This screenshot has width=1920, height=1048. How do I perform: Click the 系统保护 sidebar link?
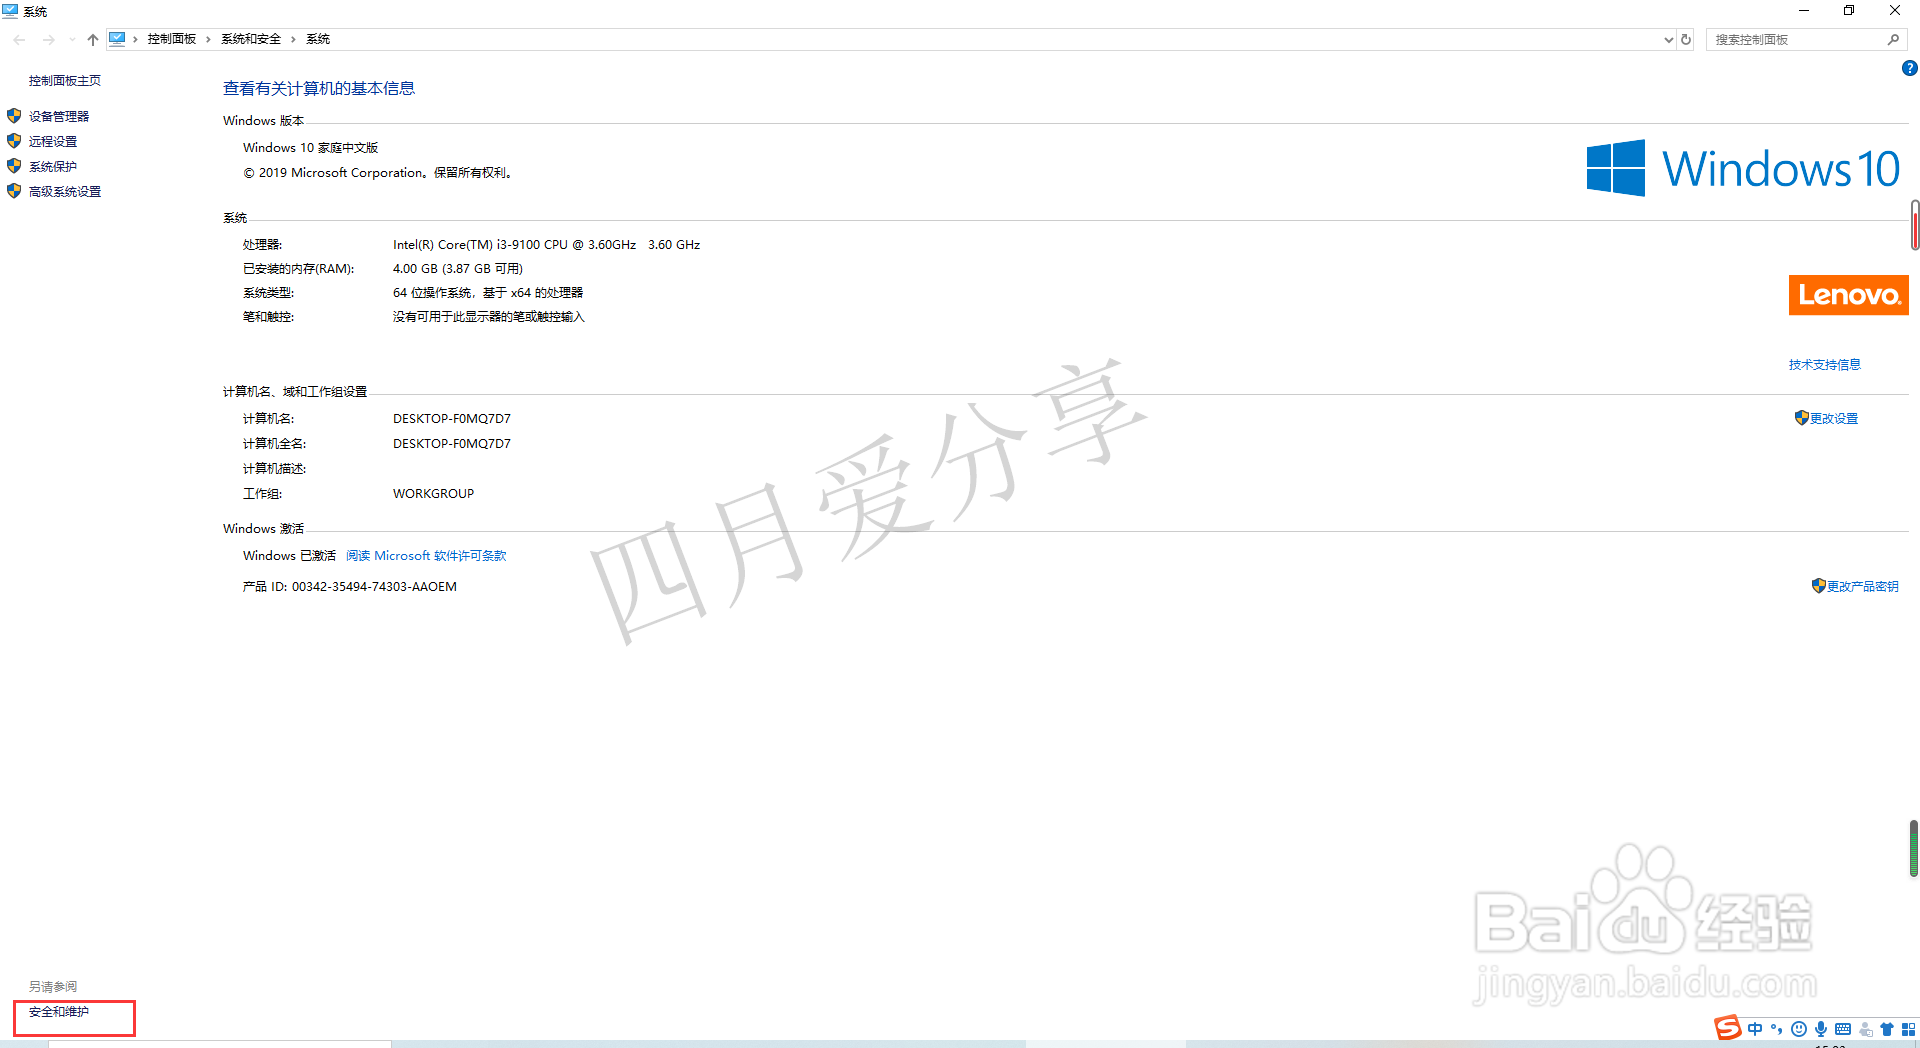click(x=53, y=167)
